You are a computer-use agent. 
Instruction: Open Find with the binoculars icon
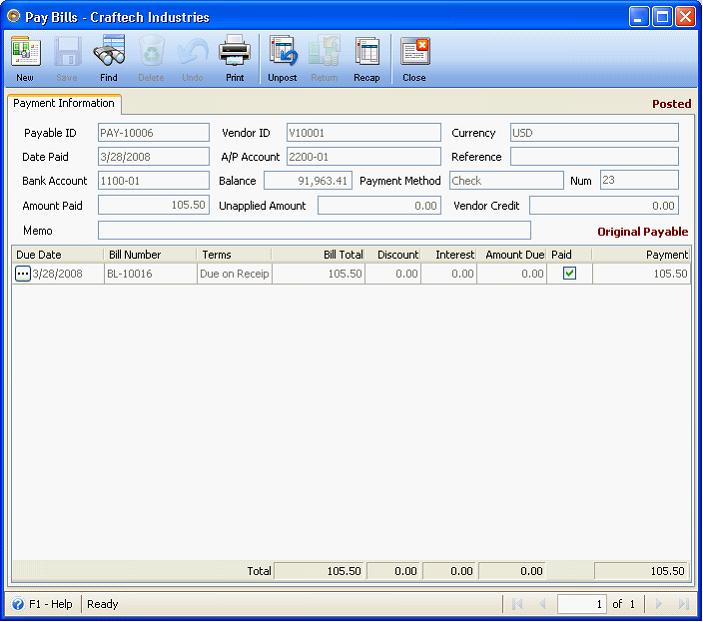[x=109, y=52]
